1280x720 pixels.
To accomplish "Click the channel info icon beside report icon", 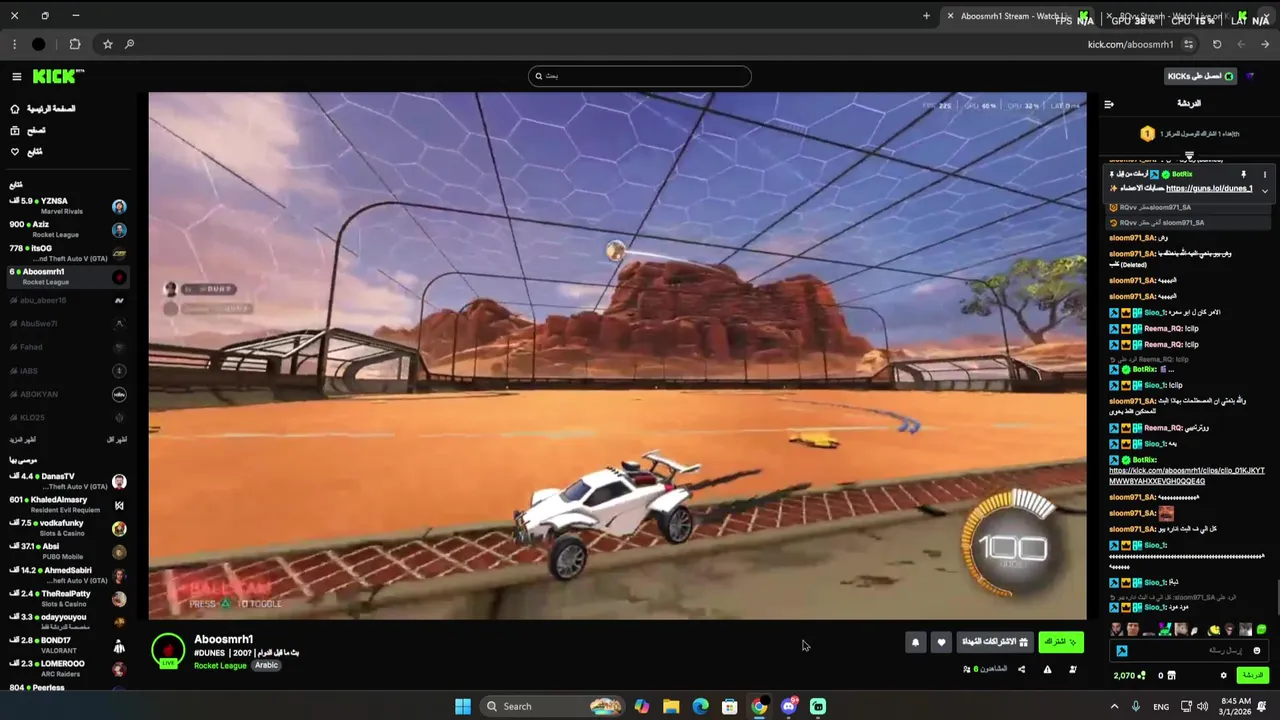I will click(x=1073, y=669).
